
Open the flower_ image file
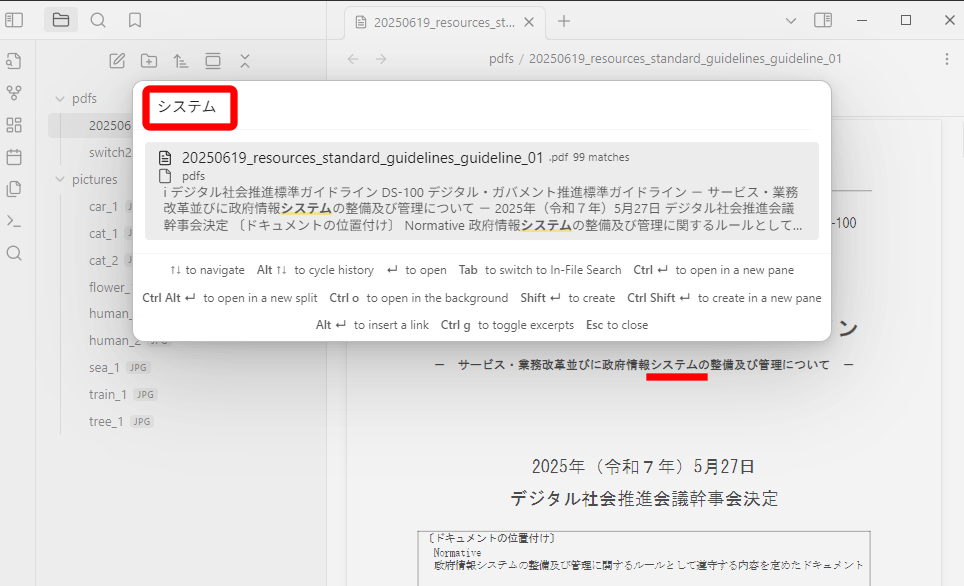pos(110,287)
